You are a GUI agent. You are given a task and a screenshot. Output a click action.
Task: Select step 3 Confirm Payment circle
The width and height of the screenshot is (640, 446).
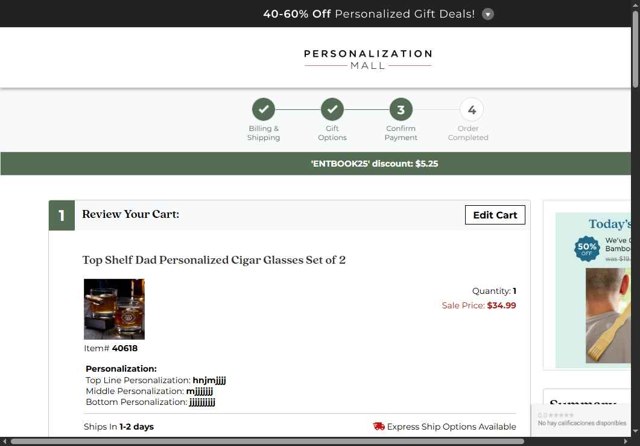401,109
